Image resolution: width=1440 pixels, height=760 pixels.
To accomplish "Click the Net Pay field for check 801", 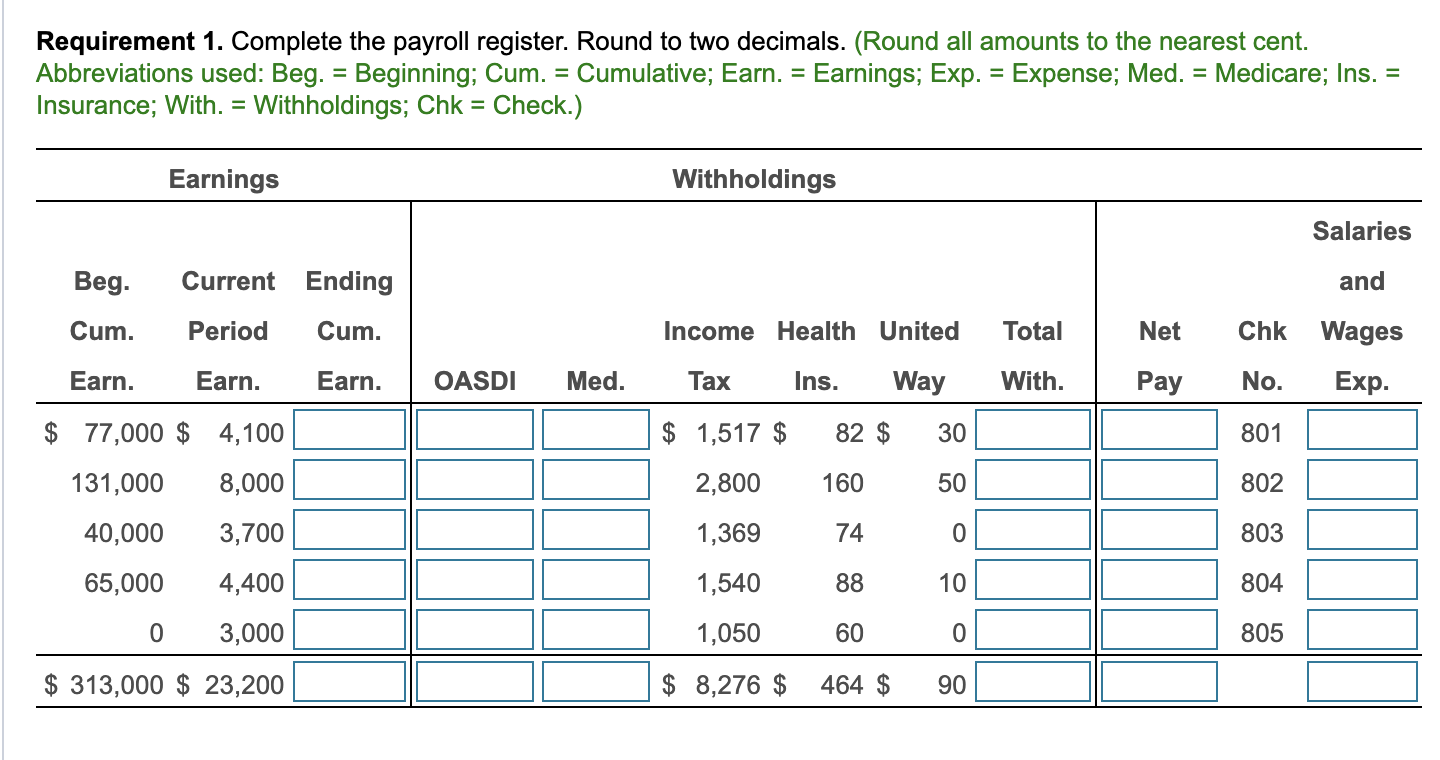I will point(1158,430).
